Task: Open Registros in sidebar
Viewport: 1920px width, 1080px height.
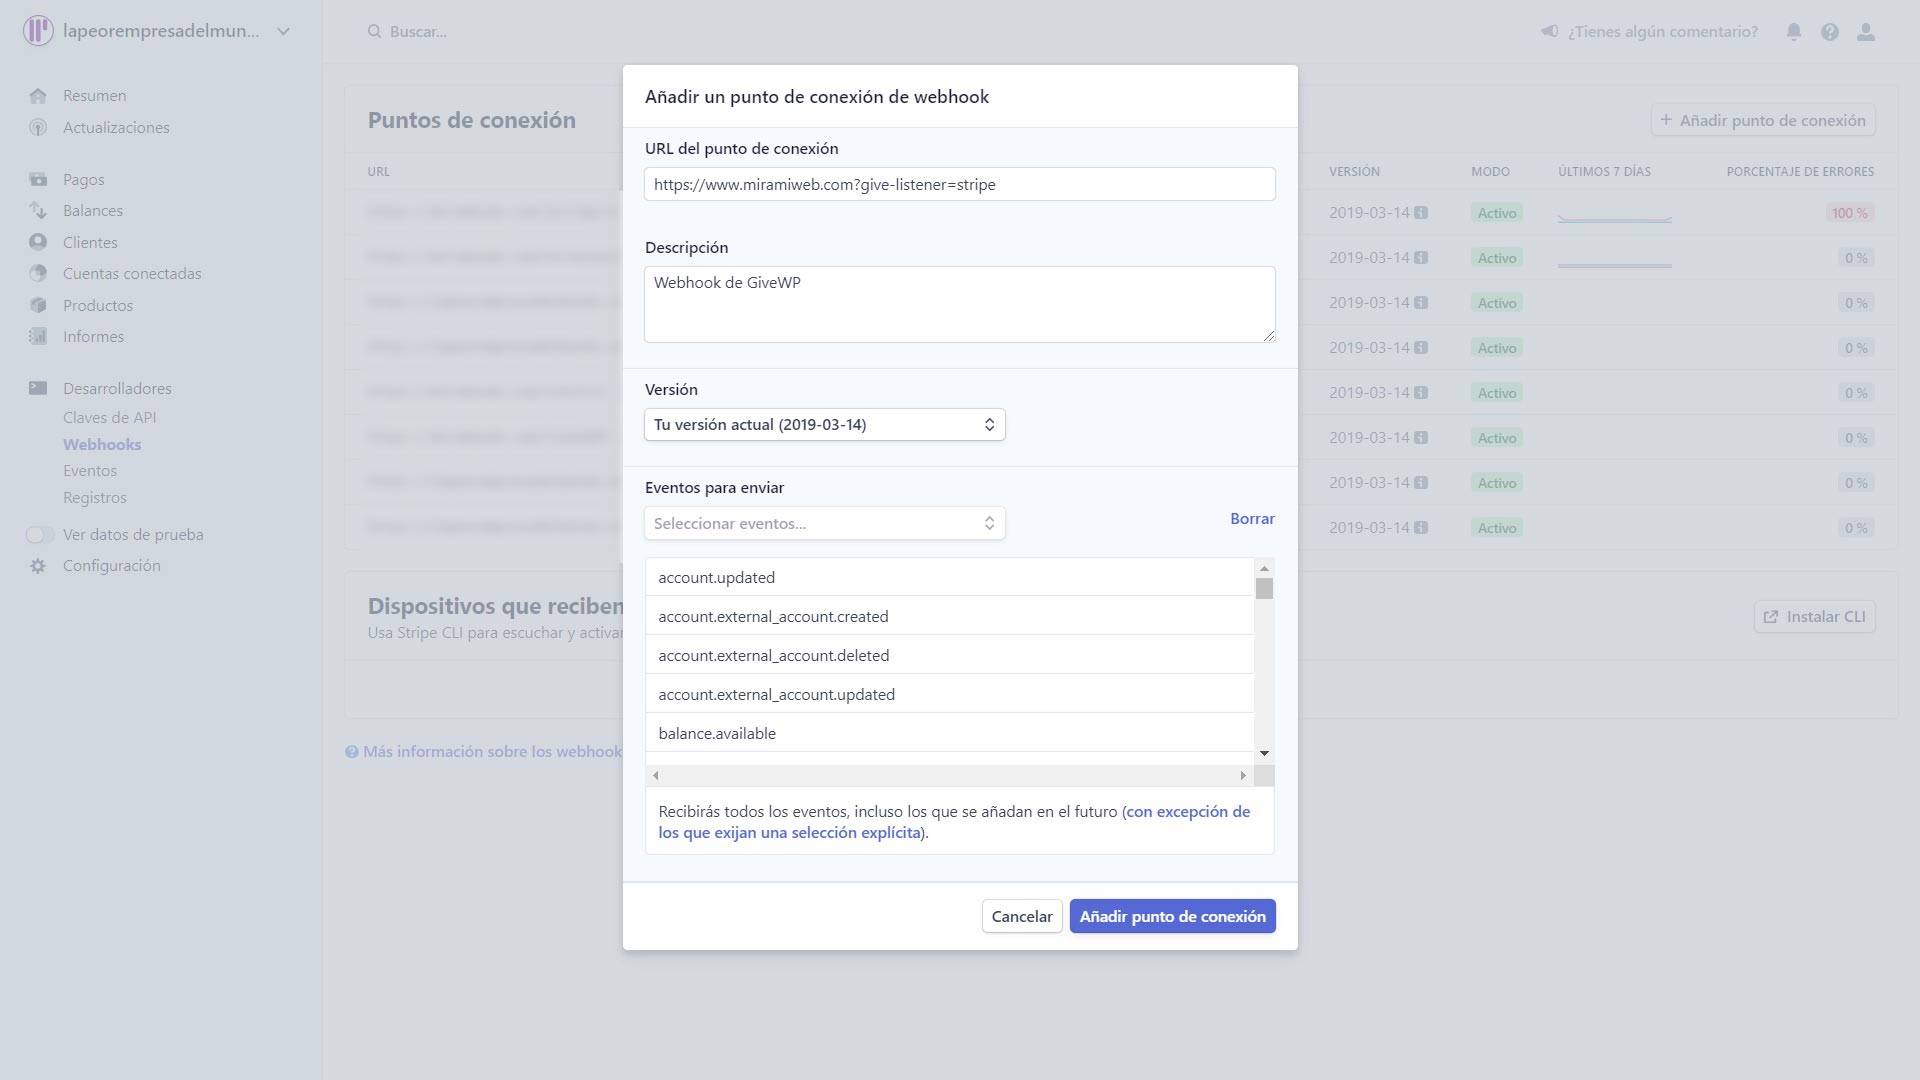Action: 95,498
